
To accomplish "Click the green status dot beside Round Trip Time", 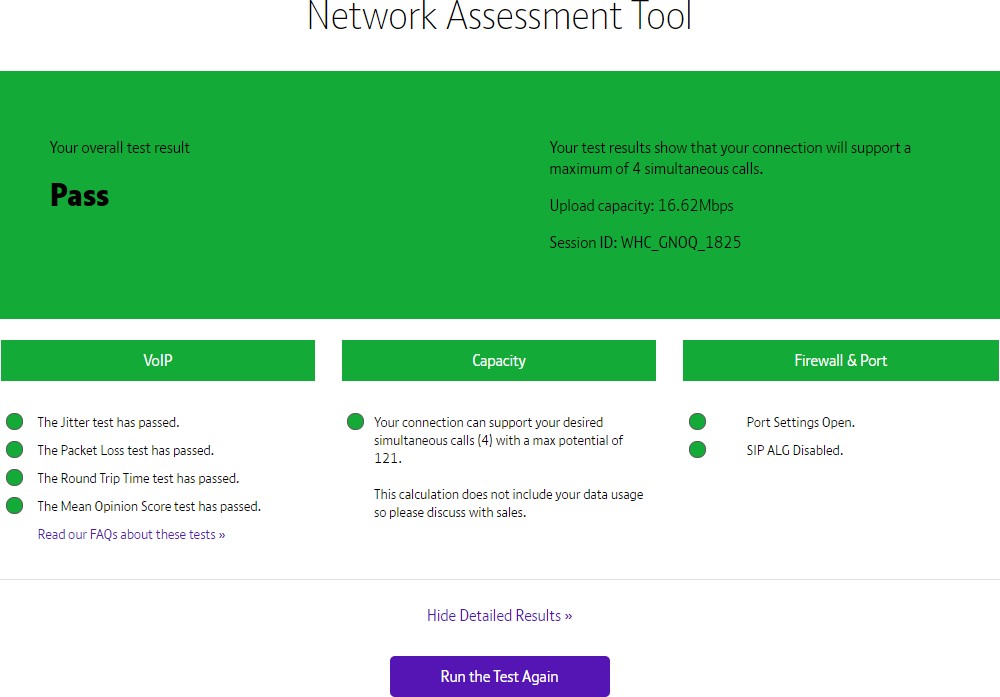I will [x=15, y=478].
